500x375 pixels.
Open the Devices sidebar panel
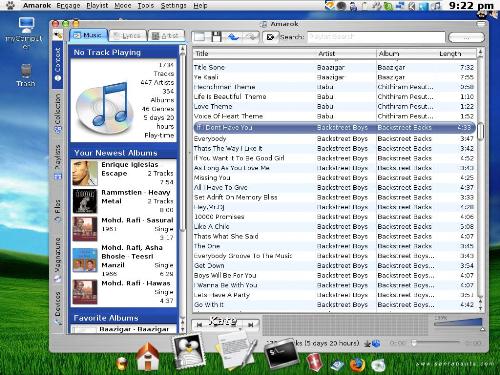(x=58, y=307)
